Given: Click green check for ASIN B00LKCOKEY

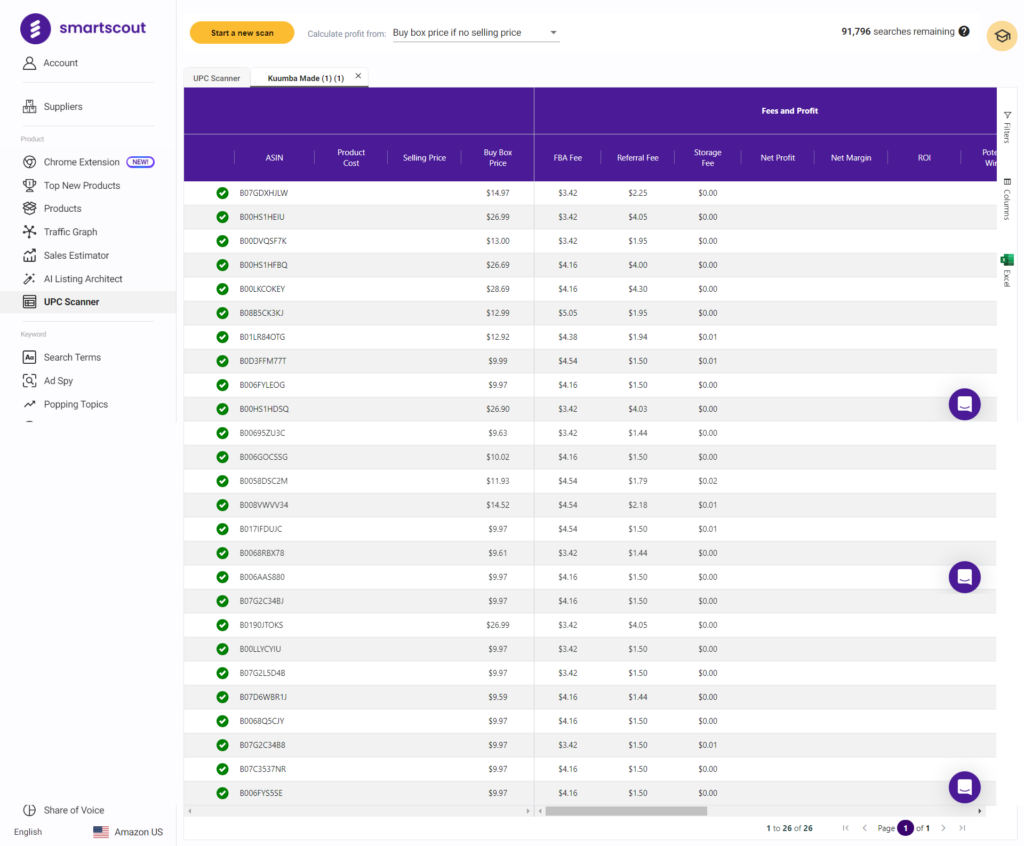Looking at the screenshot, I should pos(222,289).
